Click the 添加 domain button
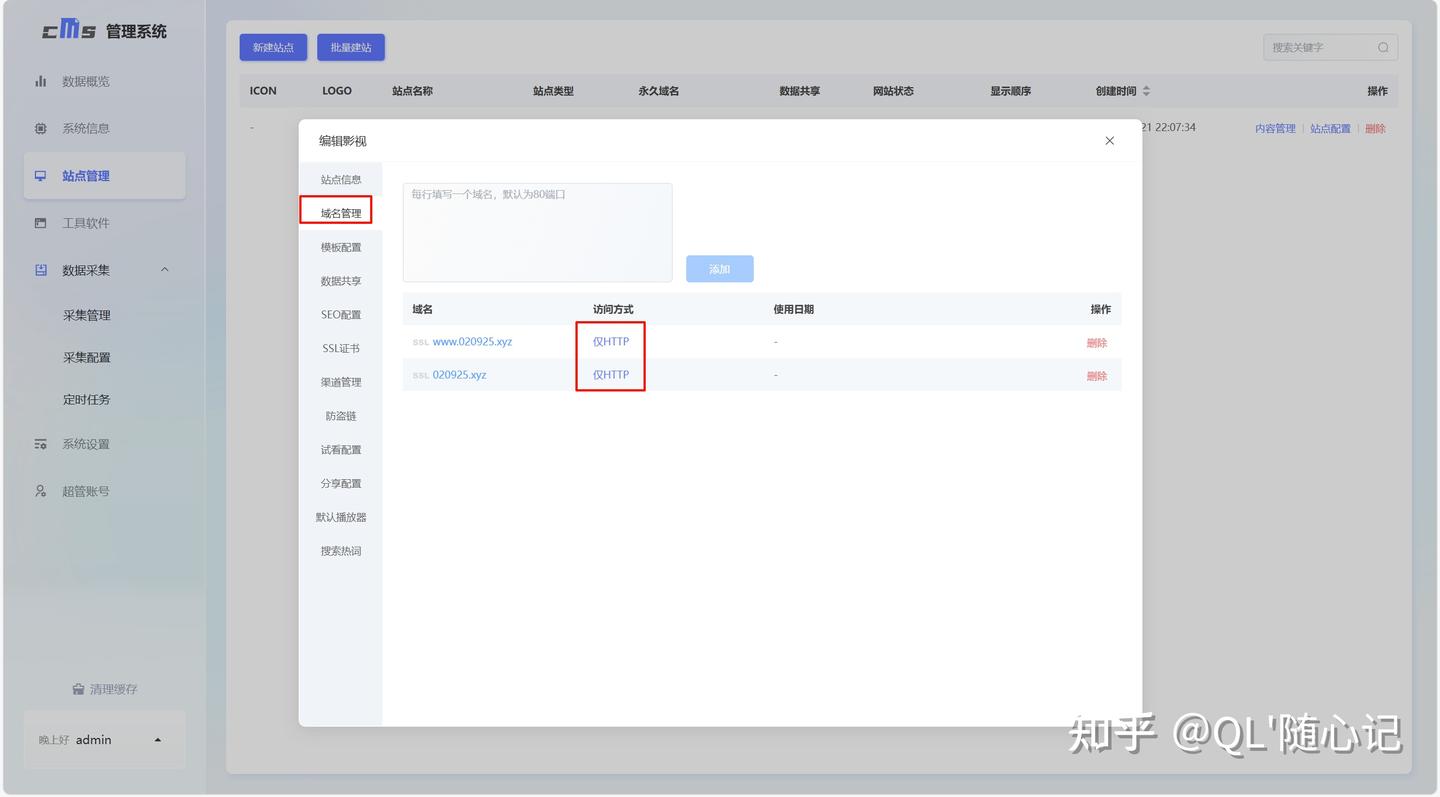This screenshot has height=797, width=1440. (x=720, y=269)
